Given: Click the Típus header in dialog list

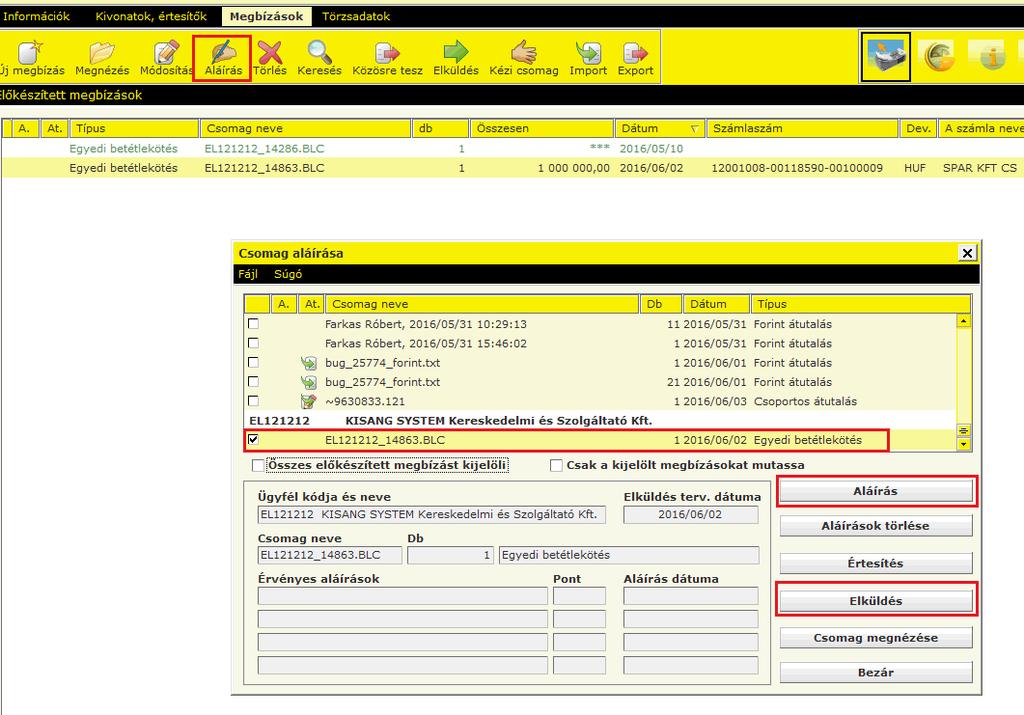Looking at the screenshot, I should (x=861, y=304).
